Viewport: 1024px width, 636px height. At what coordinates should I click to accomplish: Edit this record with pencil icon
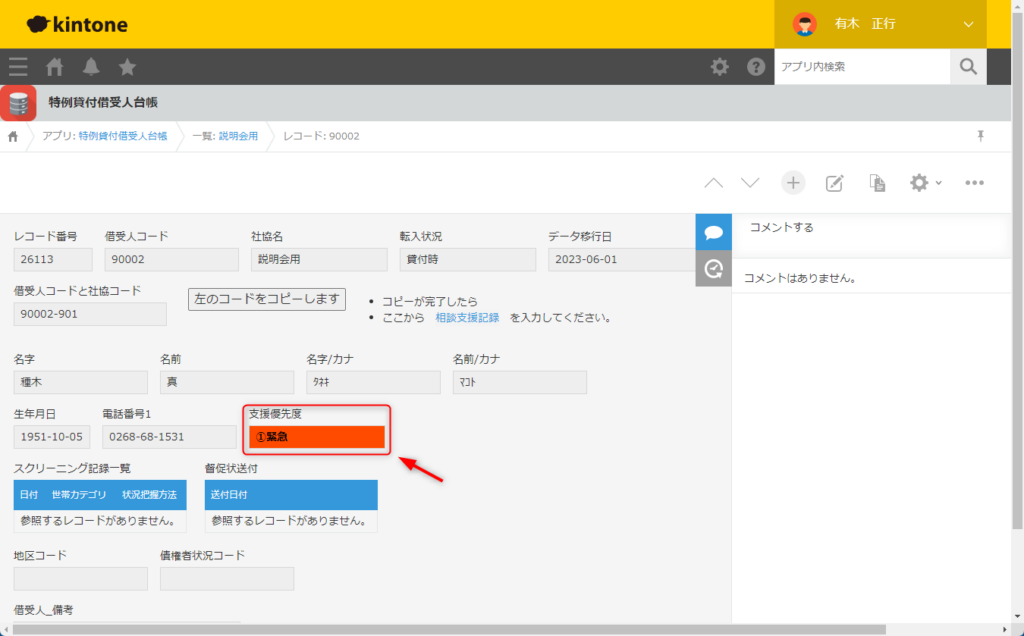834,183
